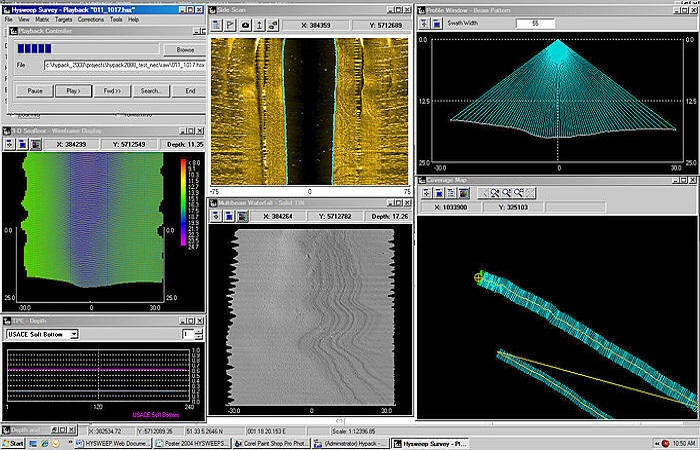Switch to Roster 2004 HYSWEEPS taskbar item
The image size is (700, 450).
coord(192,444)
